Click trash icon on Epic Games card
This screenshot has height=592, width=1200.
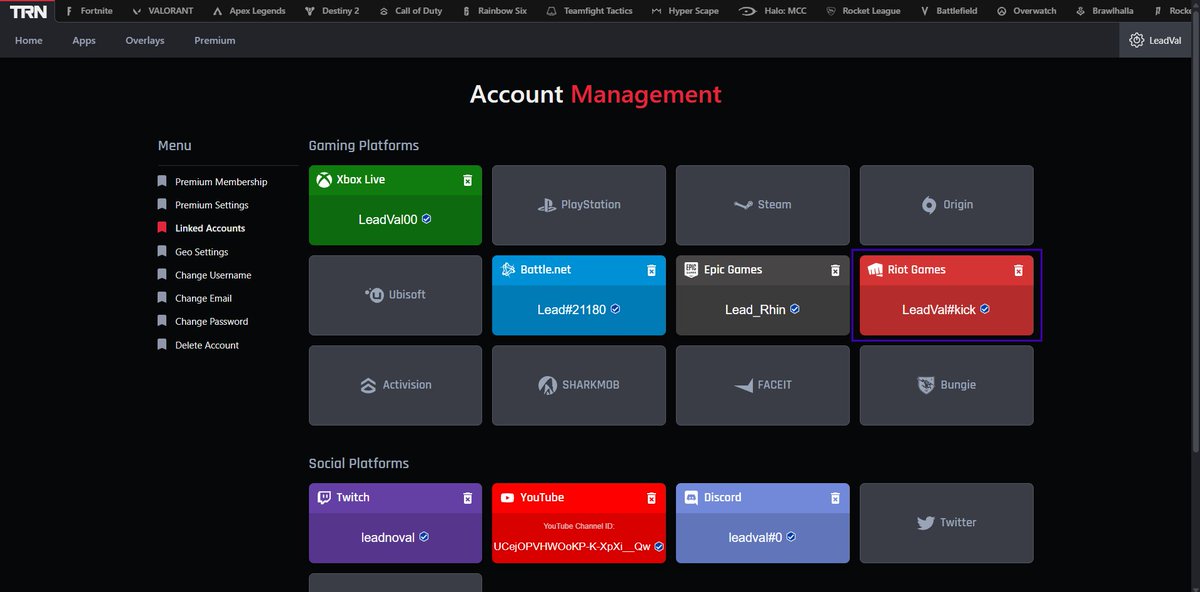[835, 270]
